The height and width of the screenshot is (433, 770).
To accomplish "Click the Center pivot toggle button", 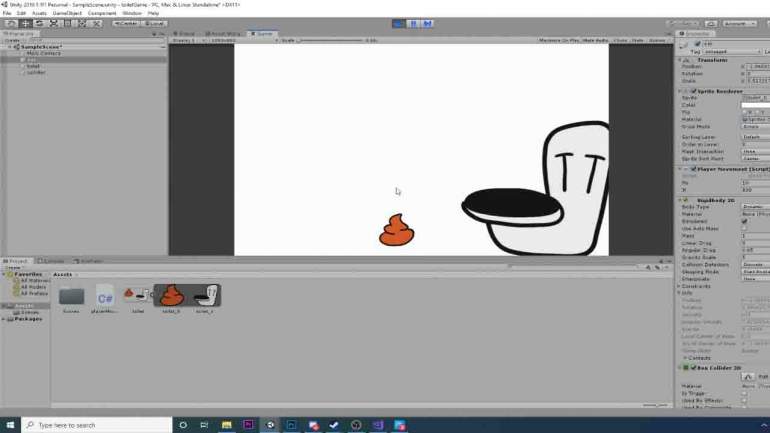I will [126, 23].
